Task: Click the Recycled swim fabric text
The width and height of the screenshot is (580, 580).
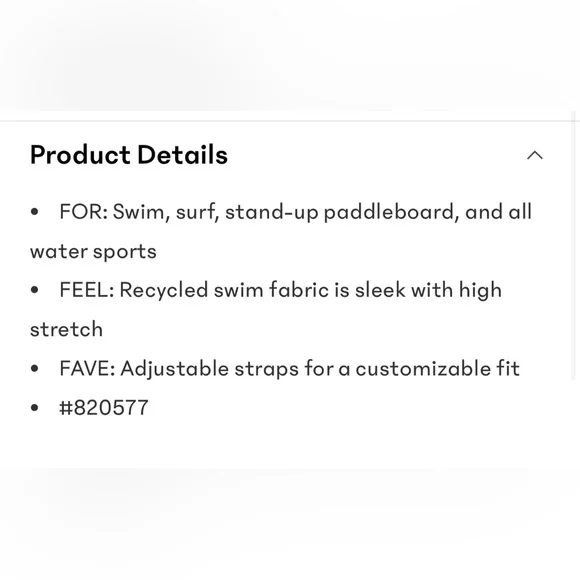Action: [x=224, y=290]
